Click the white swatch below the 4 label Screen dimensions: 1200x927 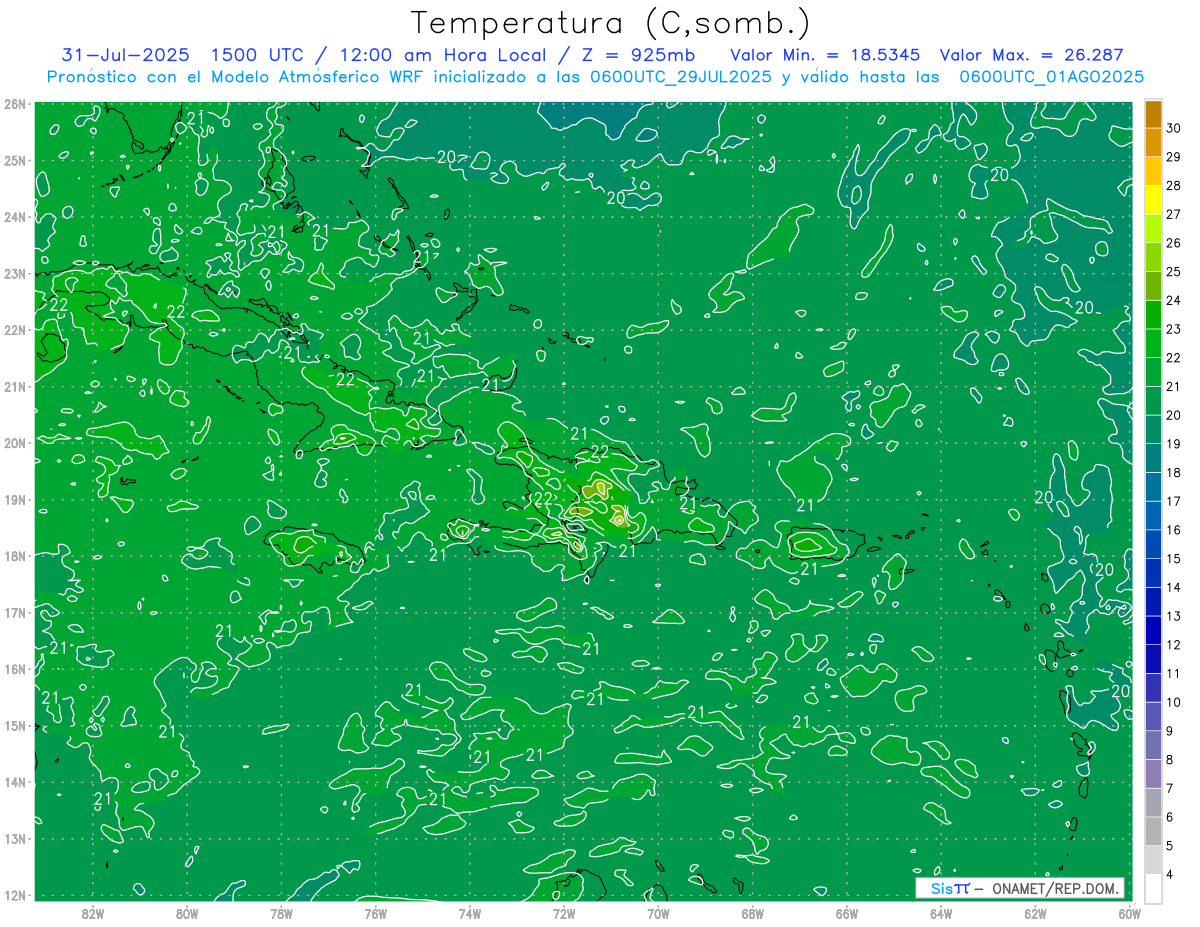click(1153, 888)
